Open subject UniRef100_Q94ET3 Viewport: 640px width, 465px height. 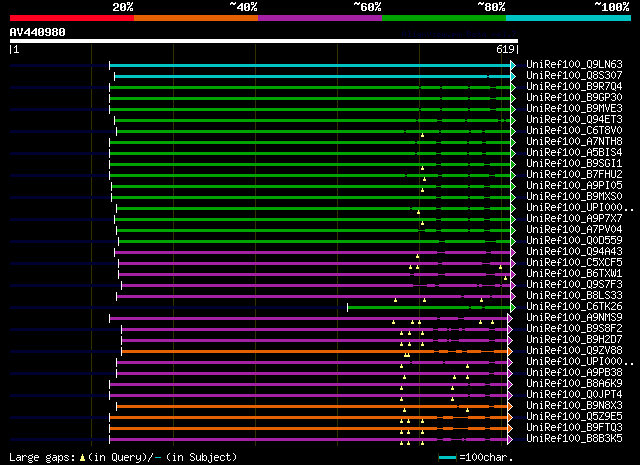coord(574,120)
